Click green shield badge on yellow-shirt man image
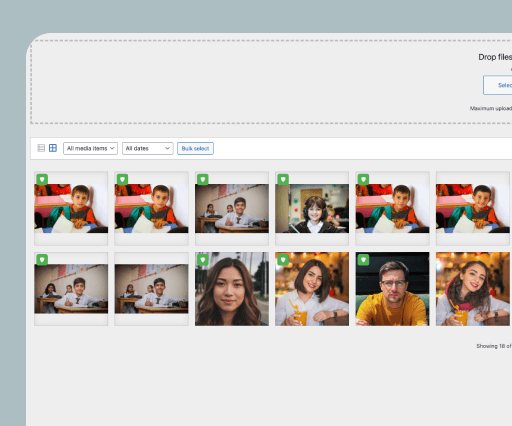512x426 pixels. pyautogui.click(x=363, y=260)
